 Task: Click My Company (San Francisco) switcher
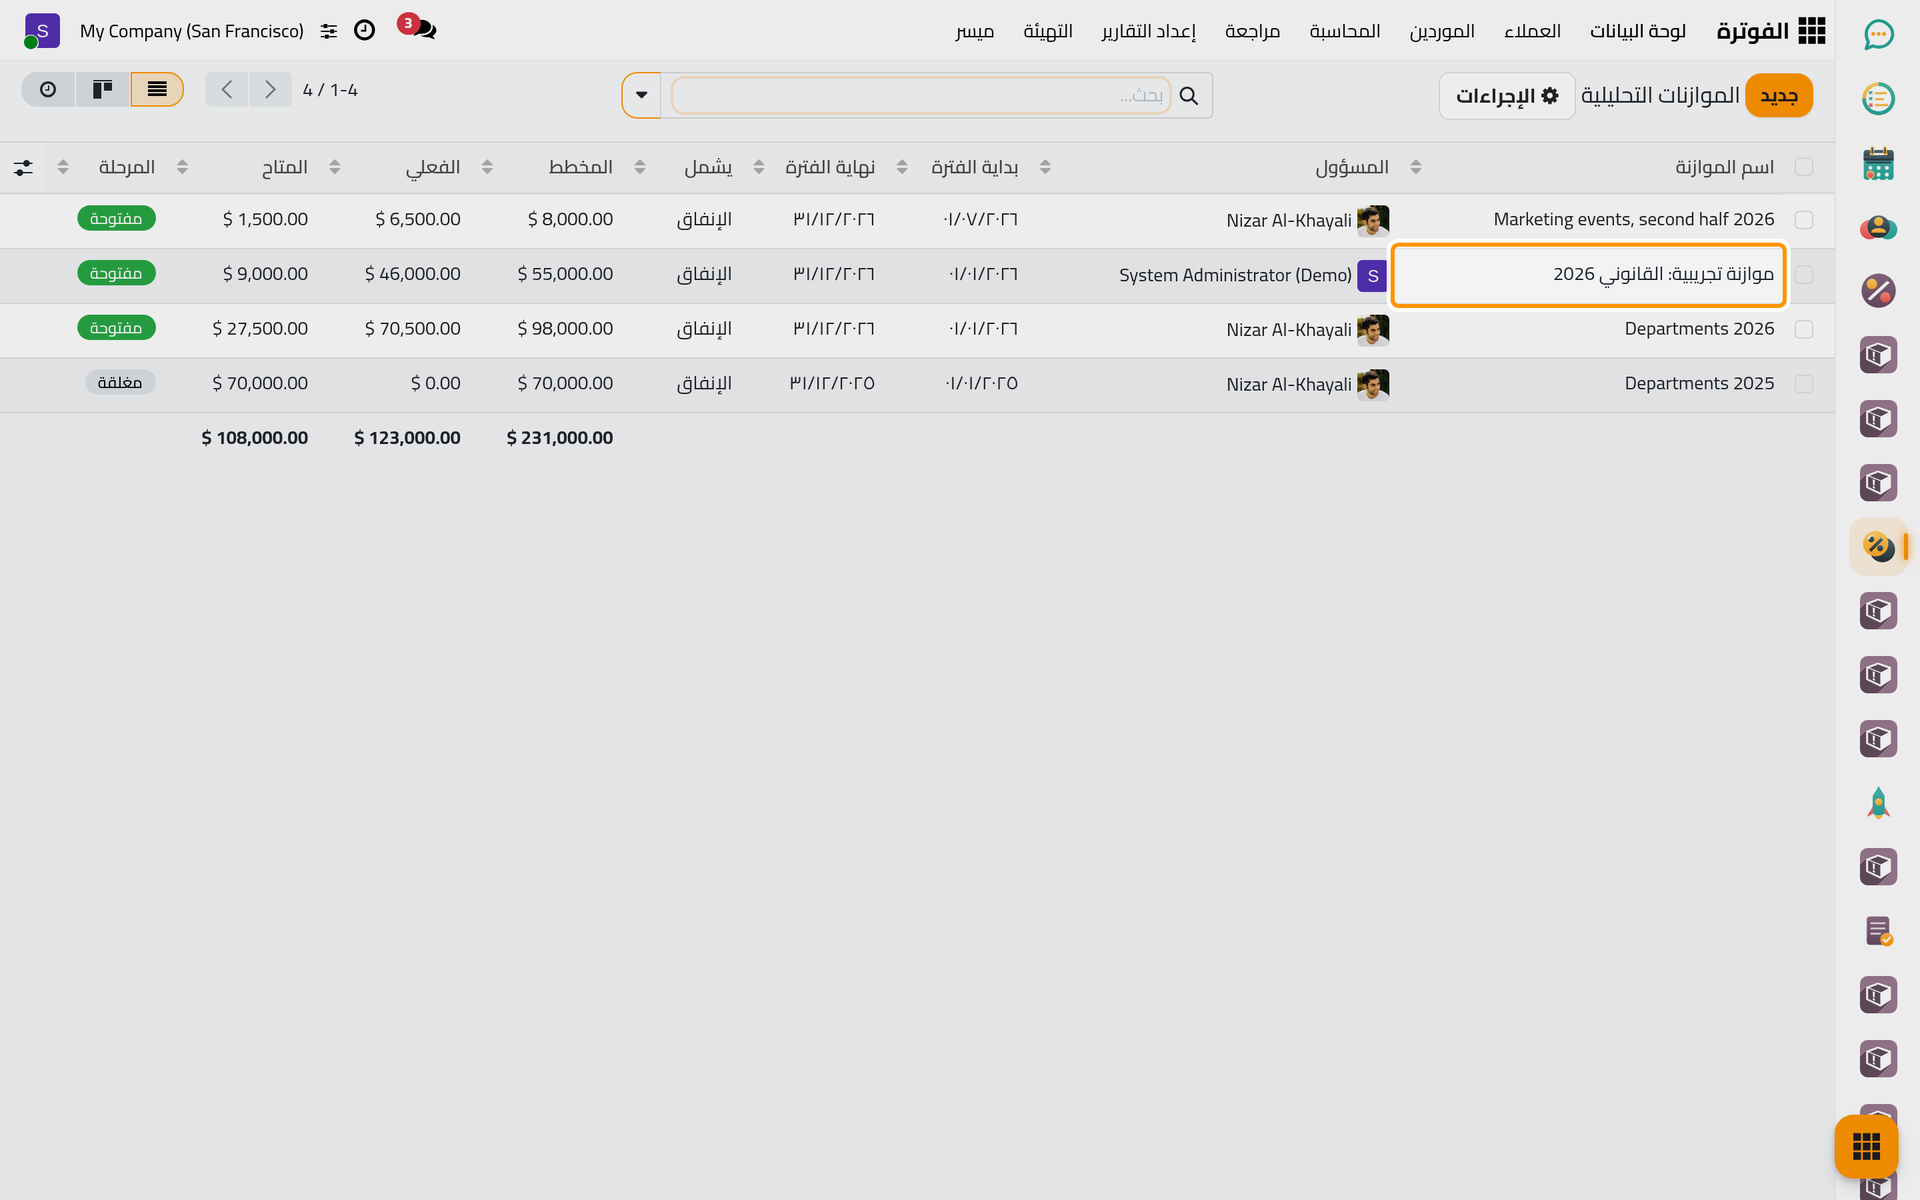coord(192,31)
